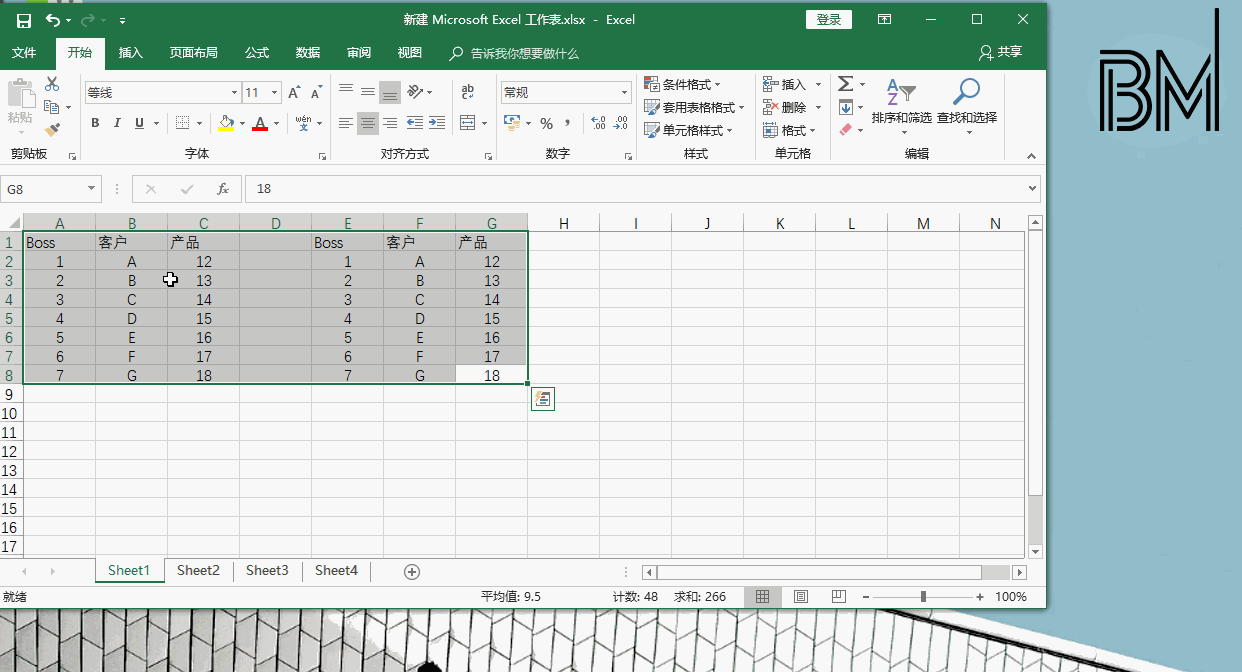Viewport: 1242px width, 672px height.
Task: Click the text orientation icon
Action: [x=416, y=92]
